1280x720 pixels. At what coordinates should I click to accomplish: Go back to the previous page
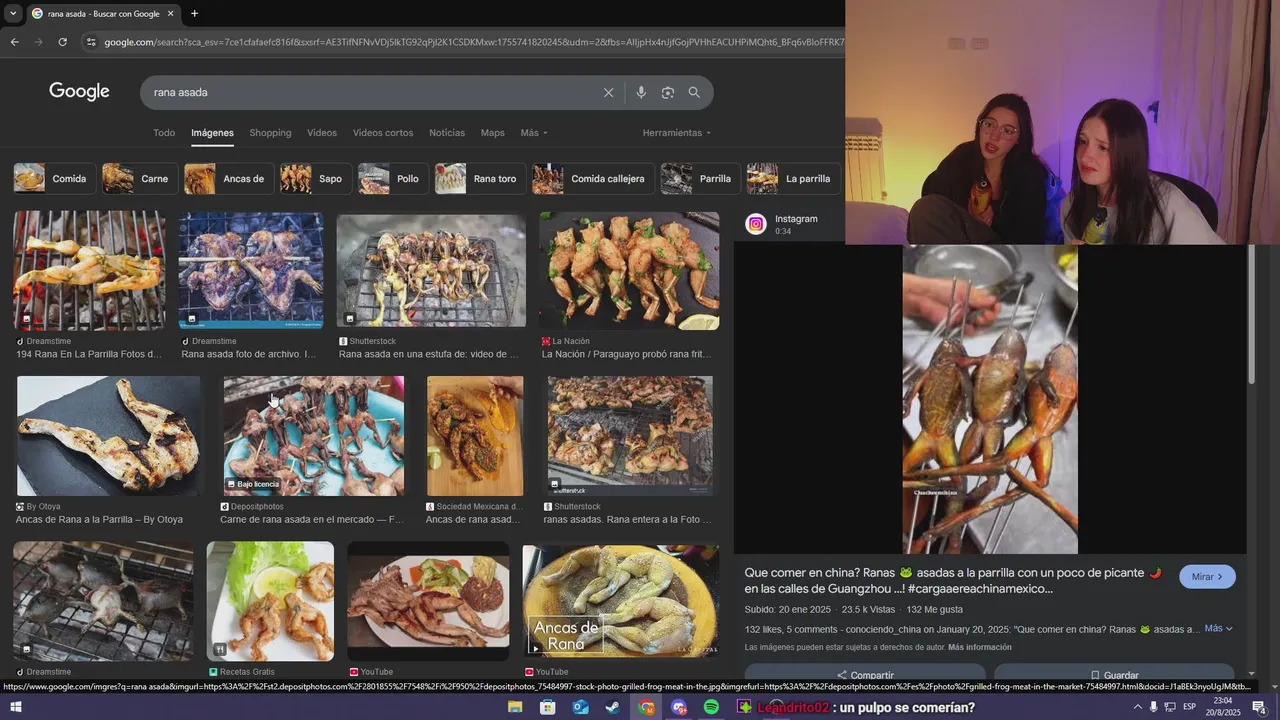pos(14,42)
